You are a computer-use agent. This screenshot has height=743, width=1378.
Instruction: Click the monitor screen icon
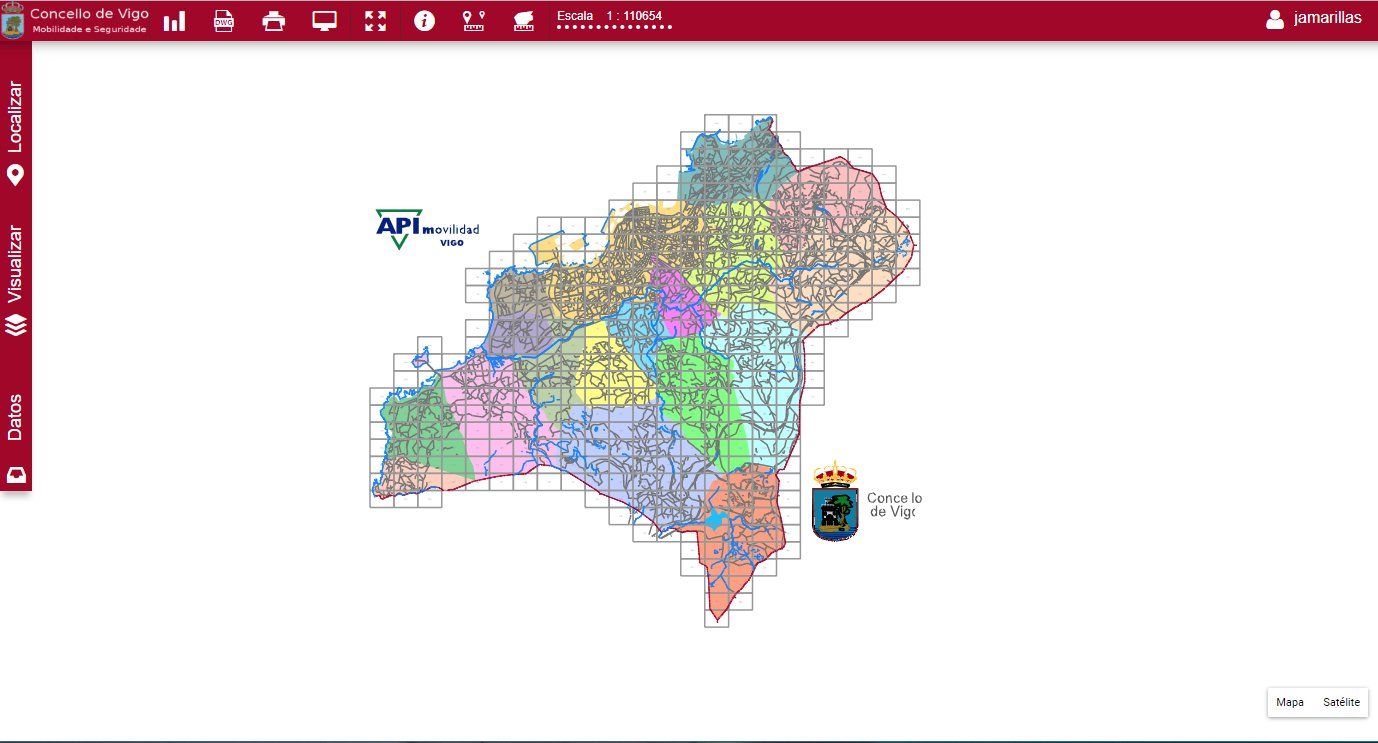point(324,21)
